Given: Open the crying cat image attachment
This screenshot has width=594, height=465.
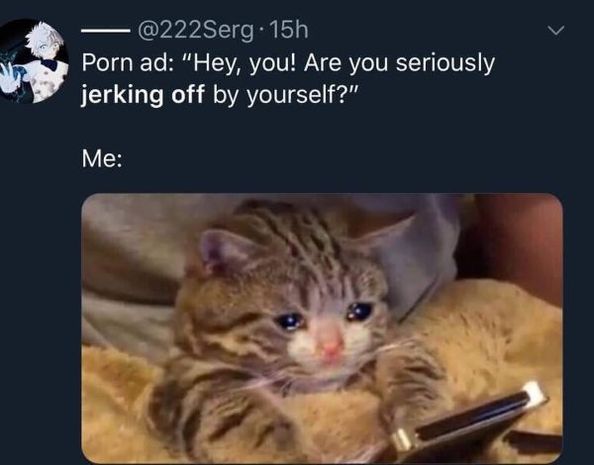Looking at the screenshot, I should click(322, 328).
